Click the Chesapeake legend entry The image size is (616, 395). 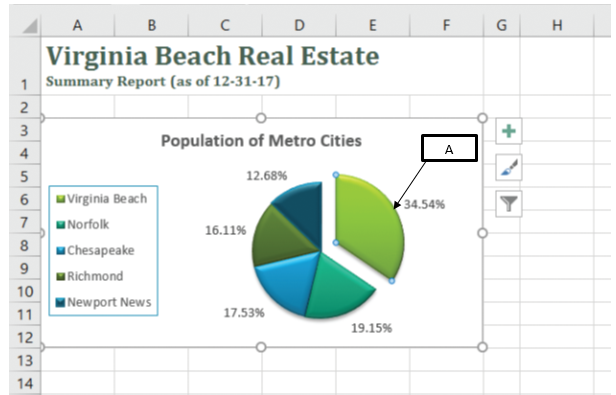[95, 250]
